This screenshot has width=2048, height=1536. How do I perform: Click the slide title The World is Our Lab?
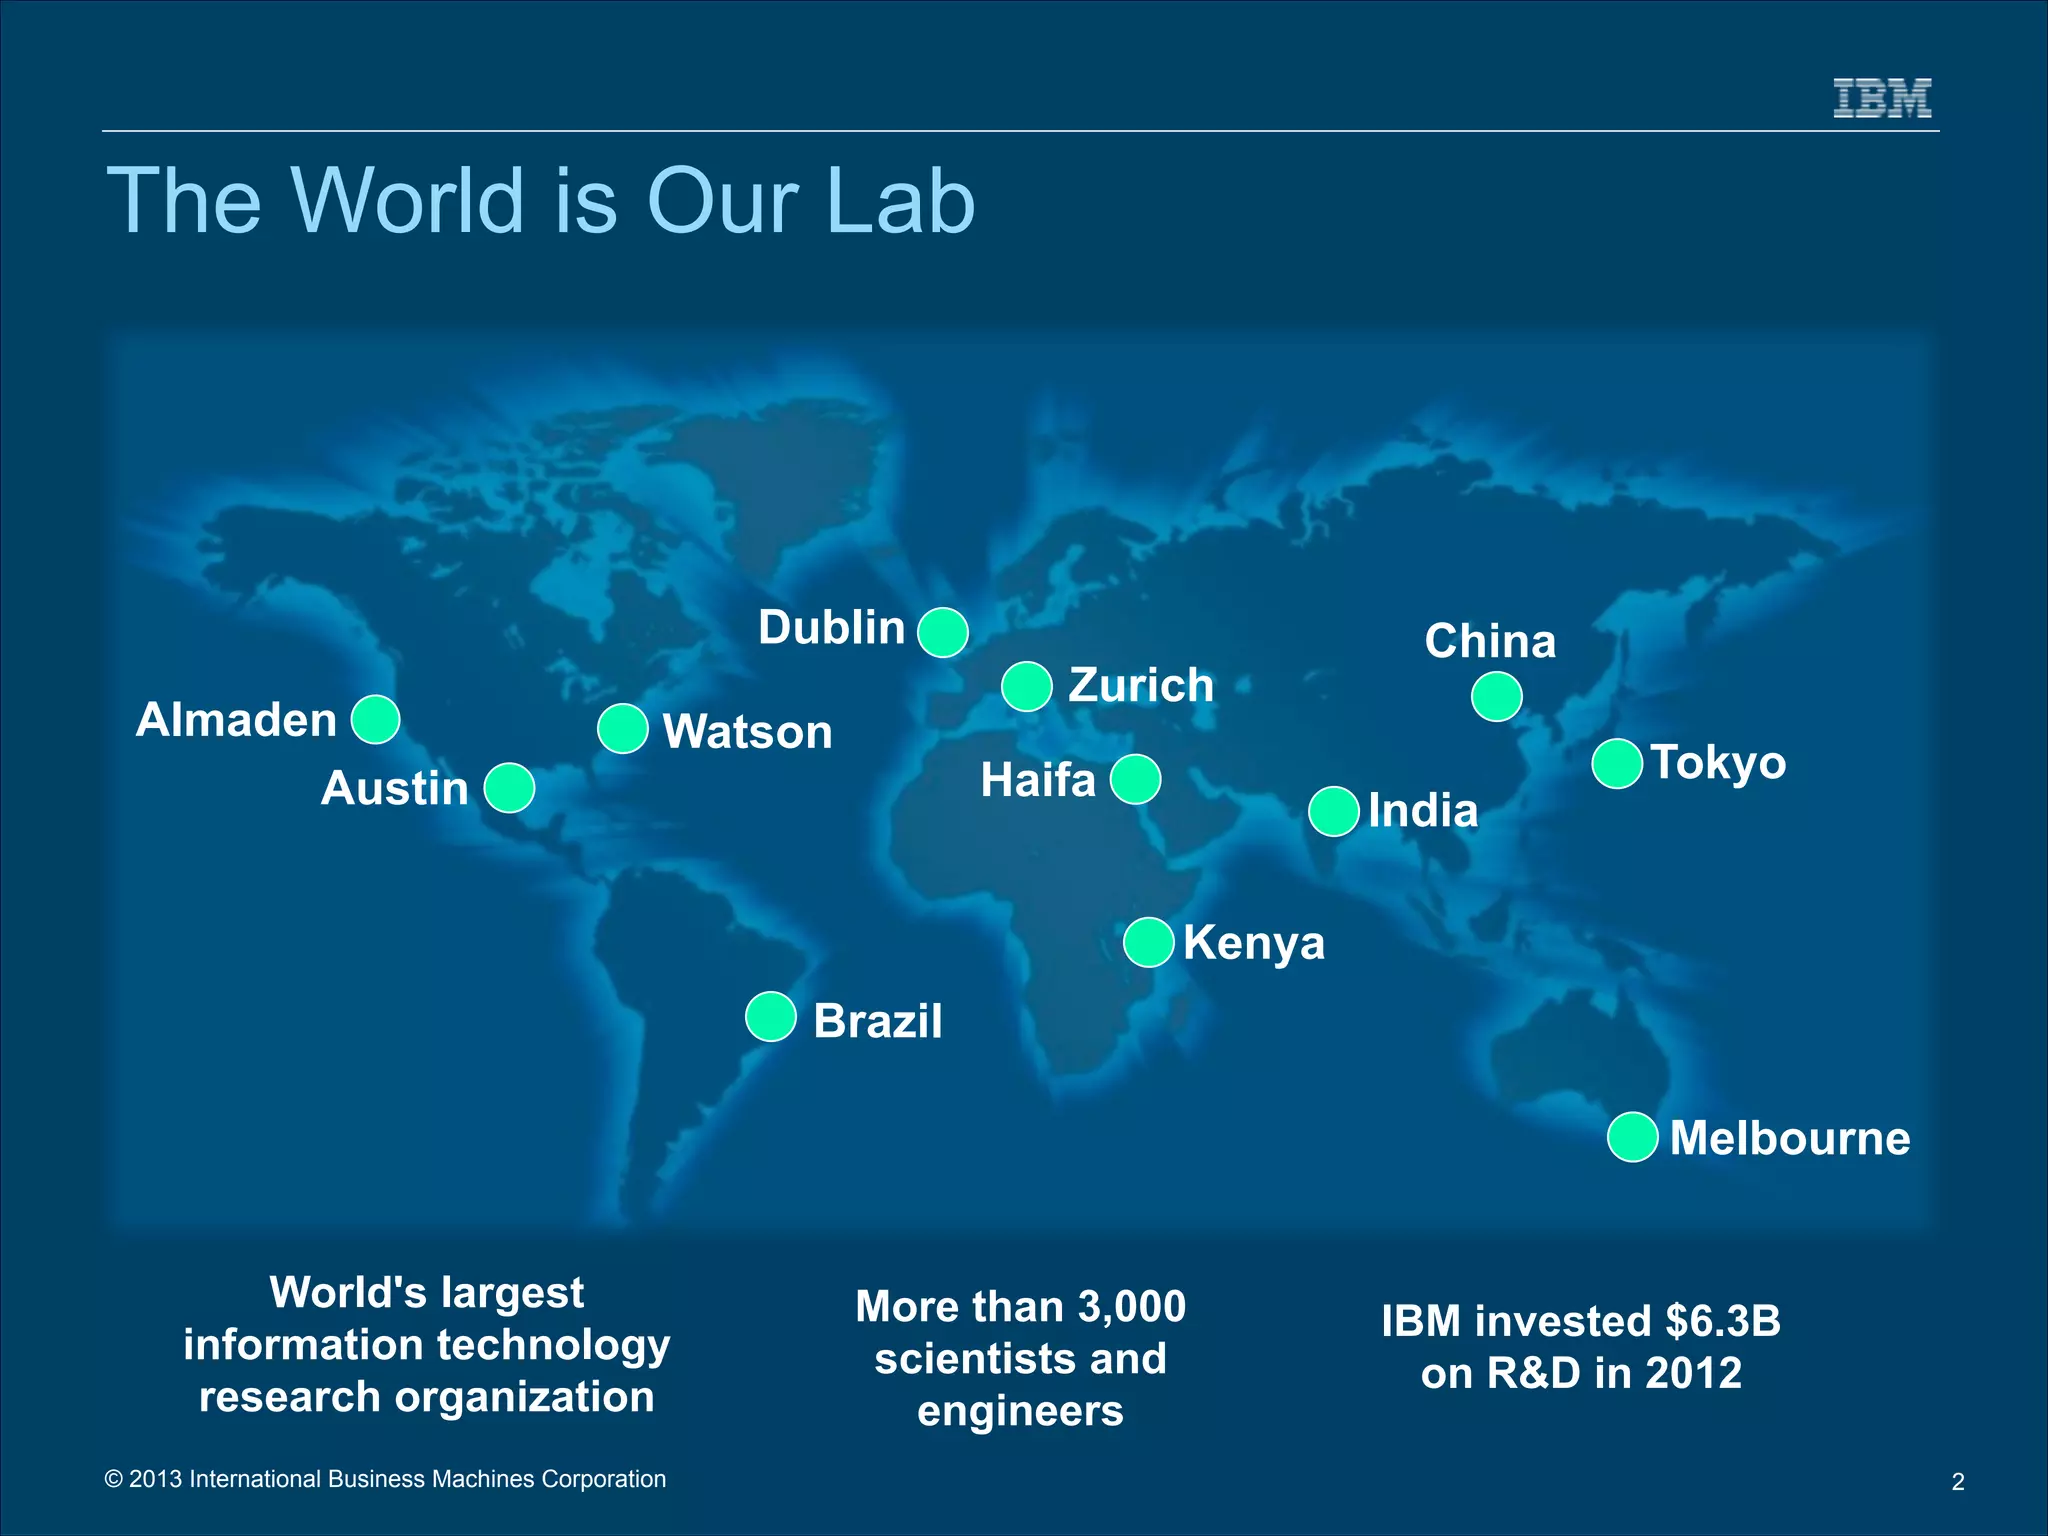pos(541,200)
